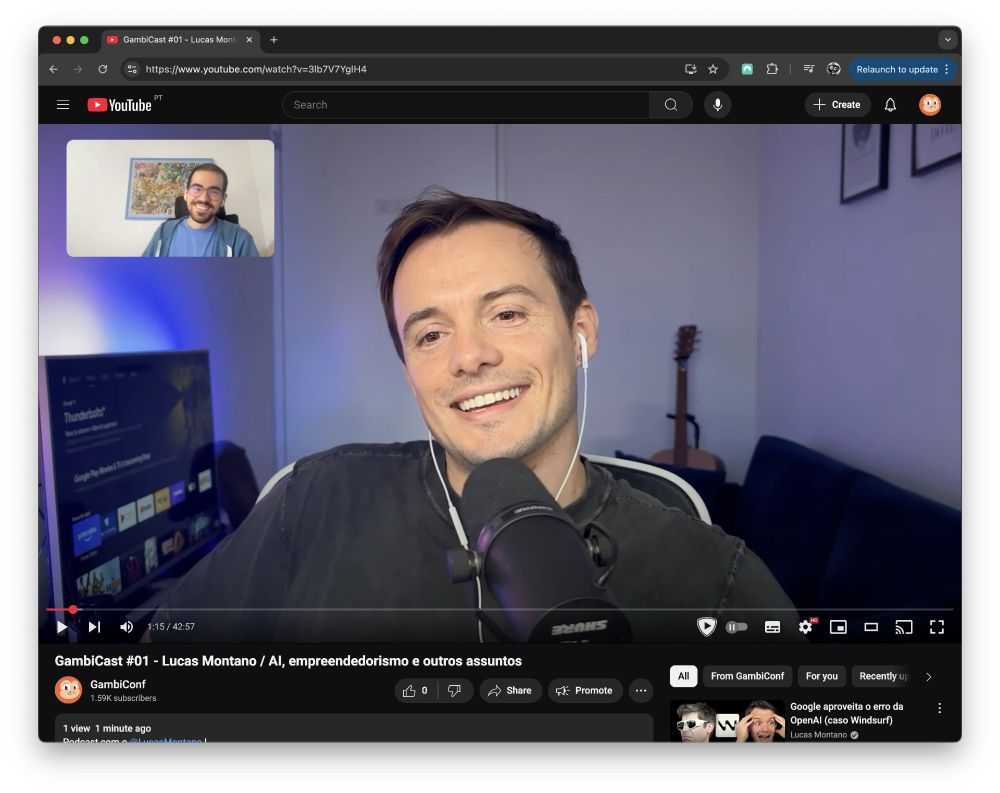Click Relaunch to update button
The width and height of the screenshot is (1000, 793).
[897, 70]
